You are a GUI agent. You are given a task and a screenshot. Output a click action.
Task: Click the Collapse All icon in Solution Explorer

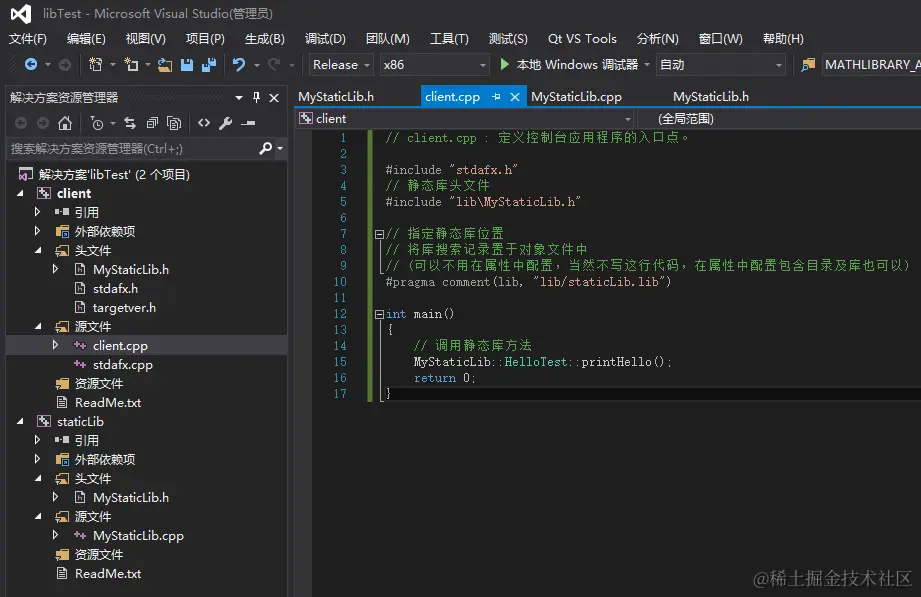(x=152, y=123)
